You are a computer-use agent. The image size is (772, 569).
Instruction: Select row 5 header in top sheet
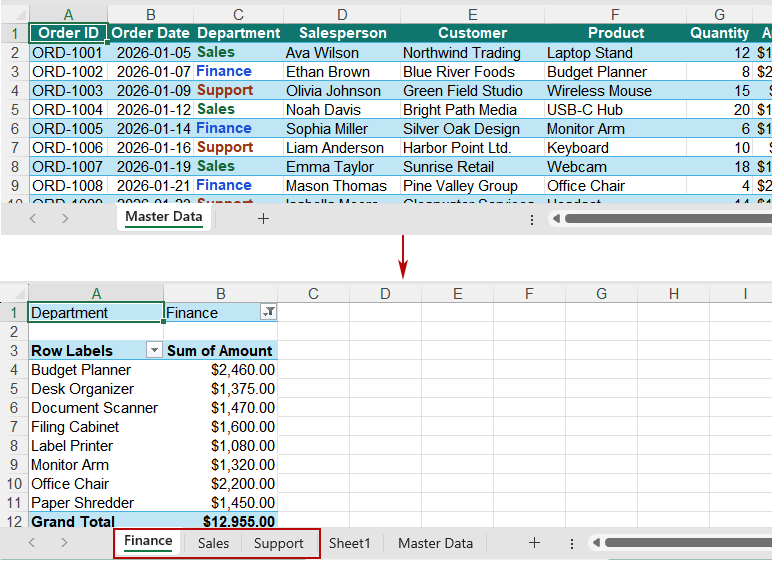(x=15, y=110)
